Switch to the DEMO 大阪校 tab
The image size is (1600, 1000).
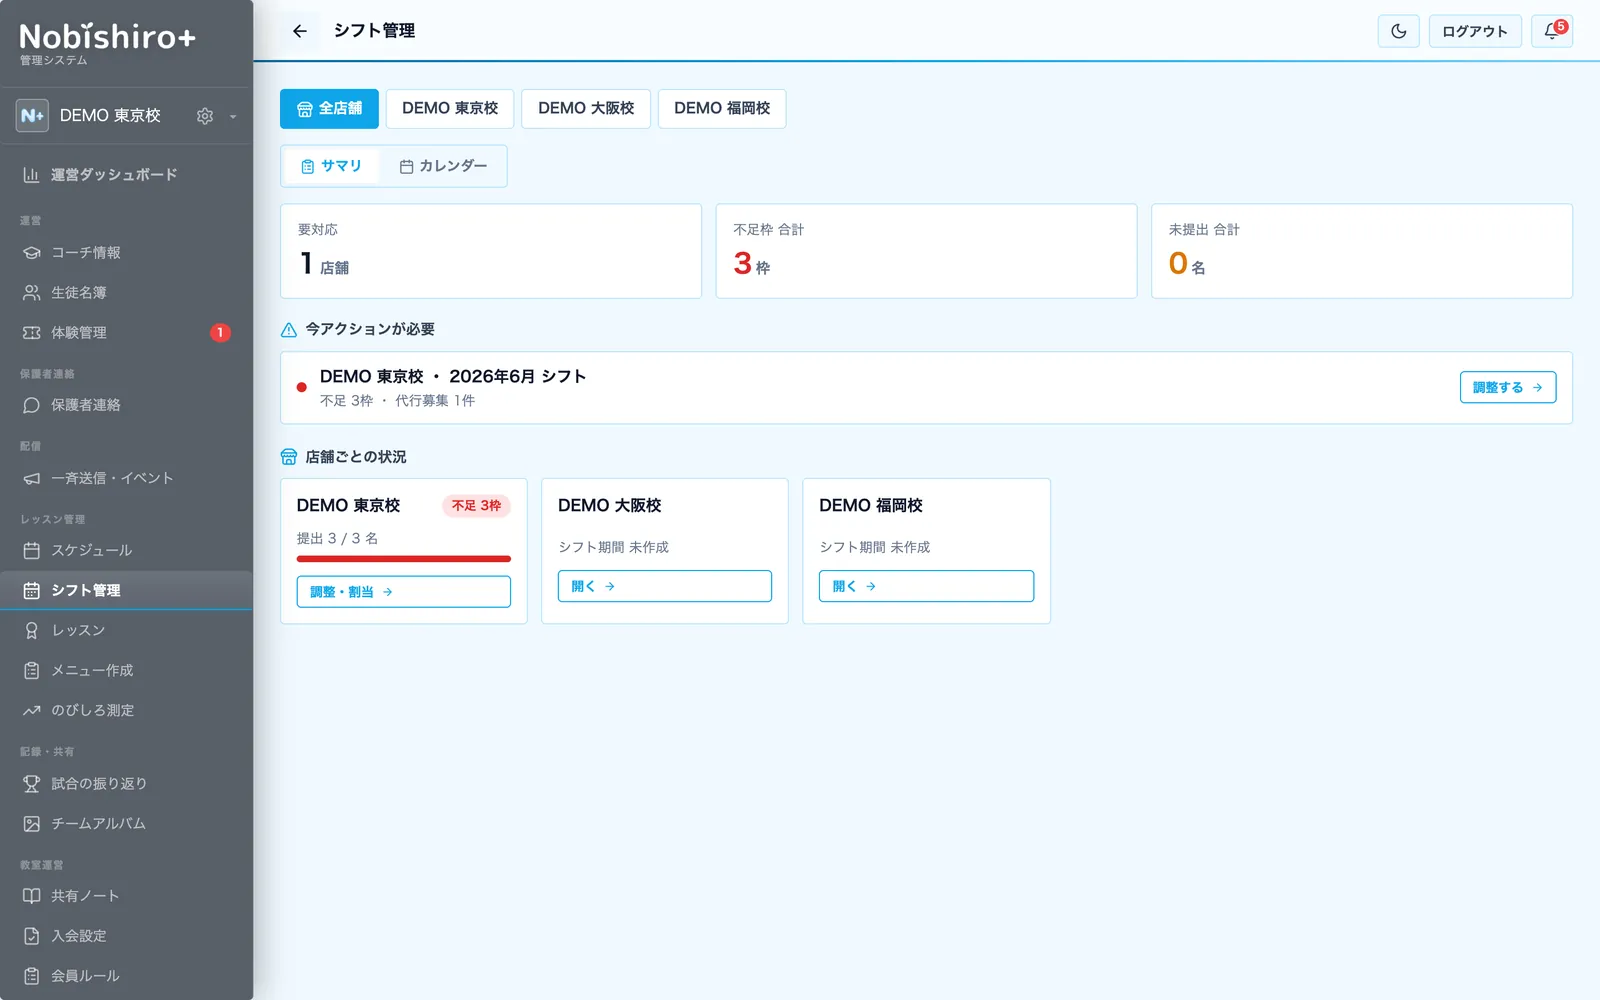pos(586,108)
